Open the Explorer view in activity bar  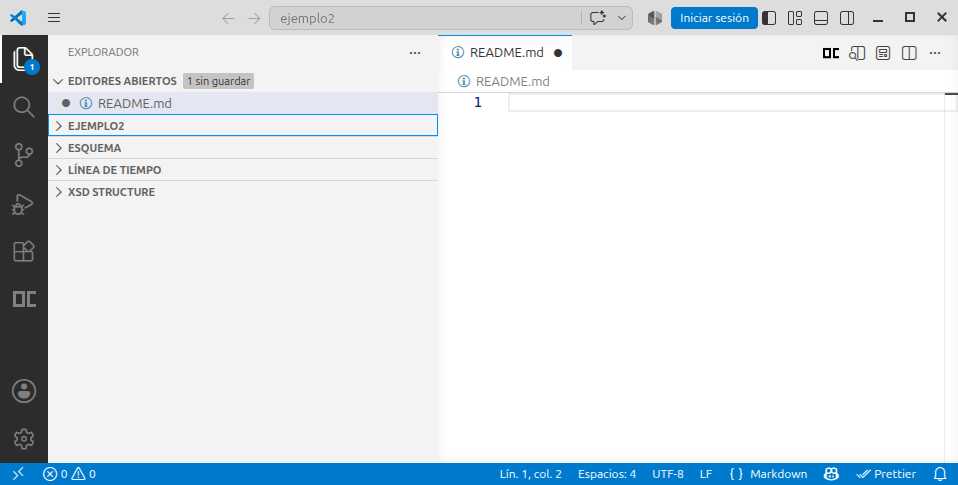click(24, 59)
